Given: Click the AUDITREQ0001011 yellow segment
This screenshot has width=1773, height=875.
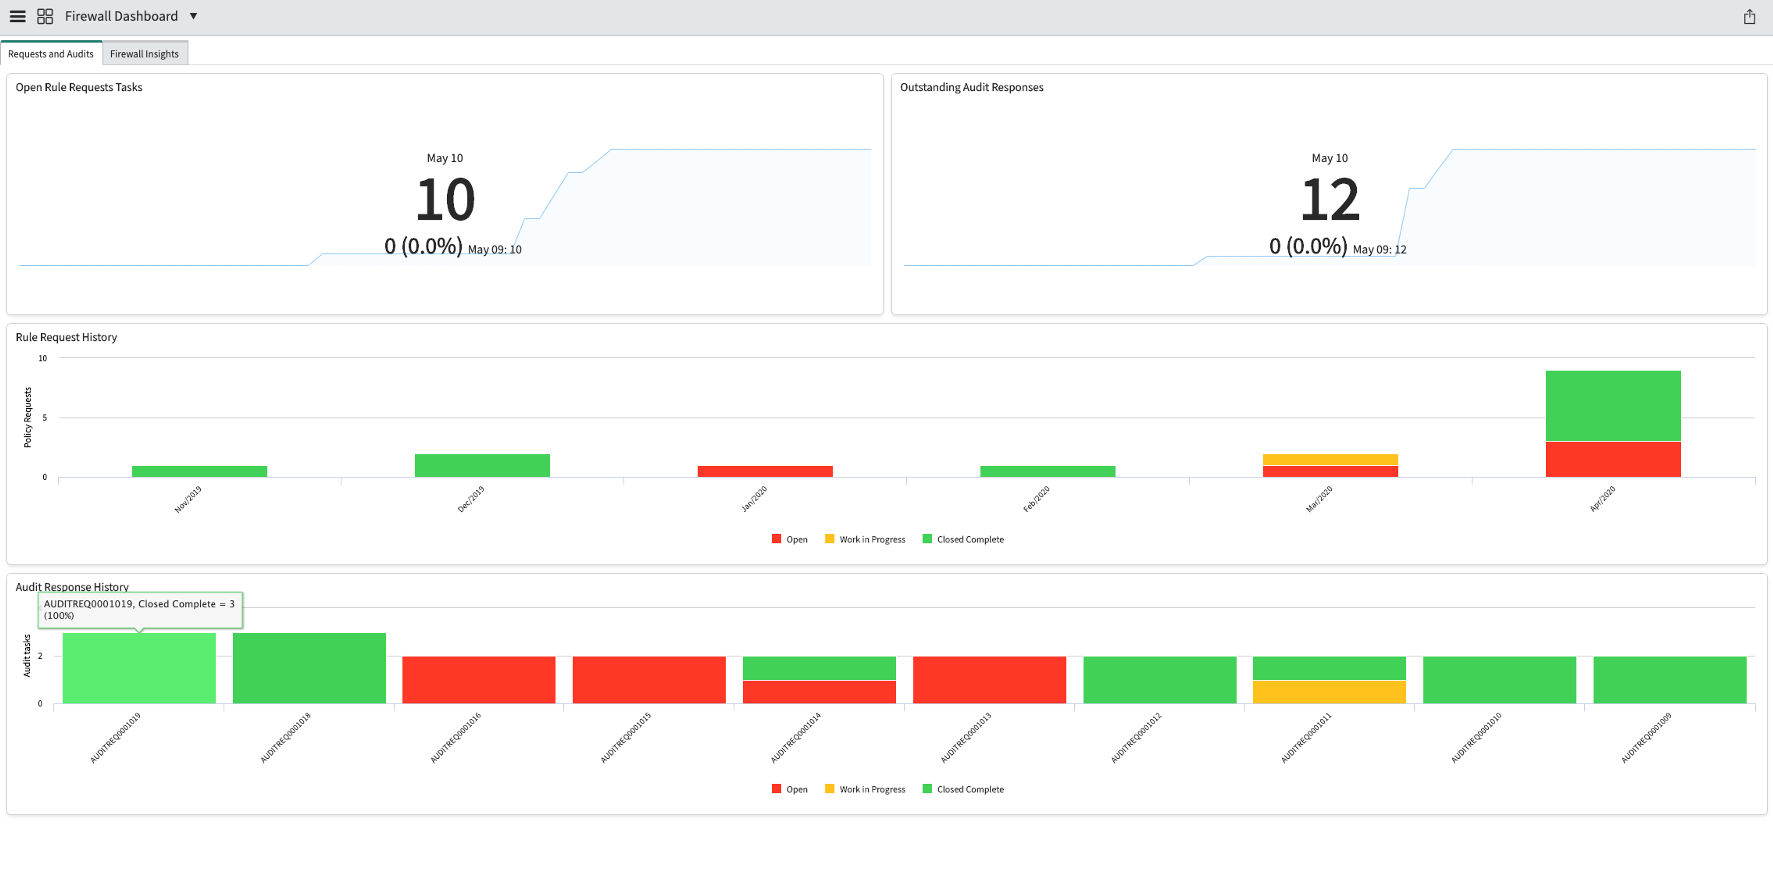Looking at the screenshot, I should [x=1330, y=692].
